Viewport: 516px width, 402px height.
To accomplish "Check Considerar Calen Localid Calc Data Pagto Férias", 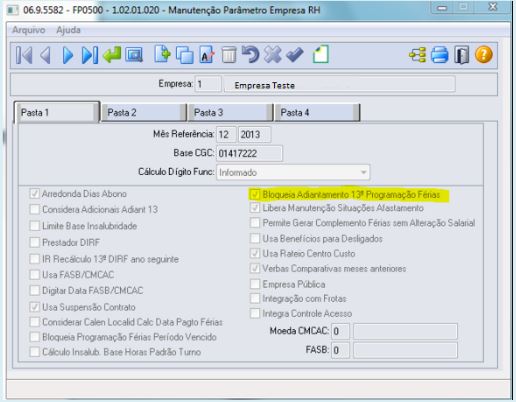I will click(35, 322).
